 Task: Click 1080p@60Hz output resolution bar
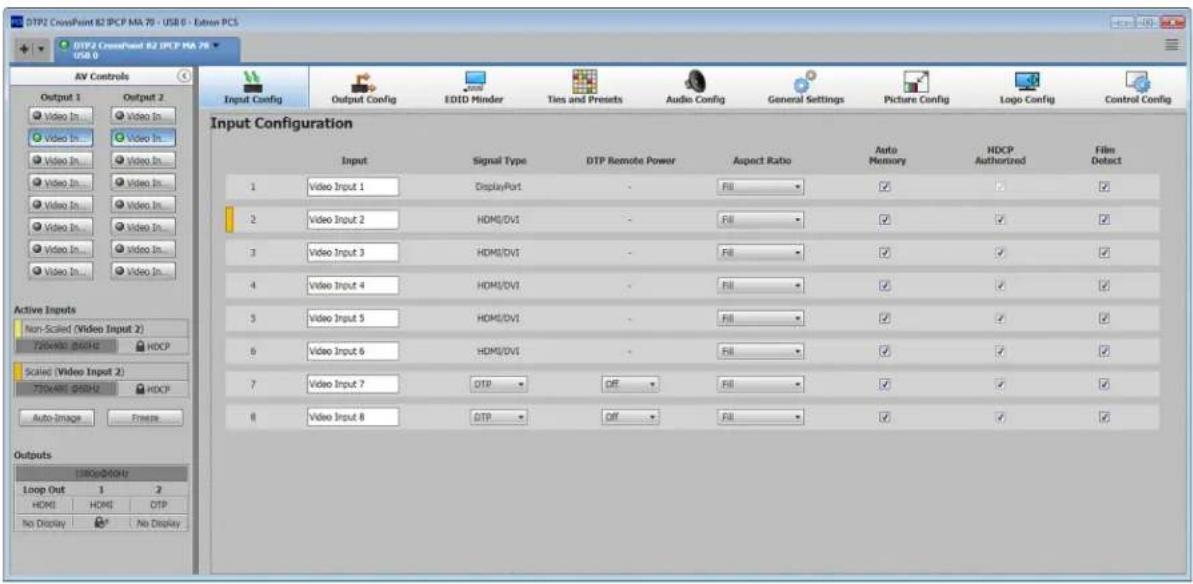pos(100,474)
